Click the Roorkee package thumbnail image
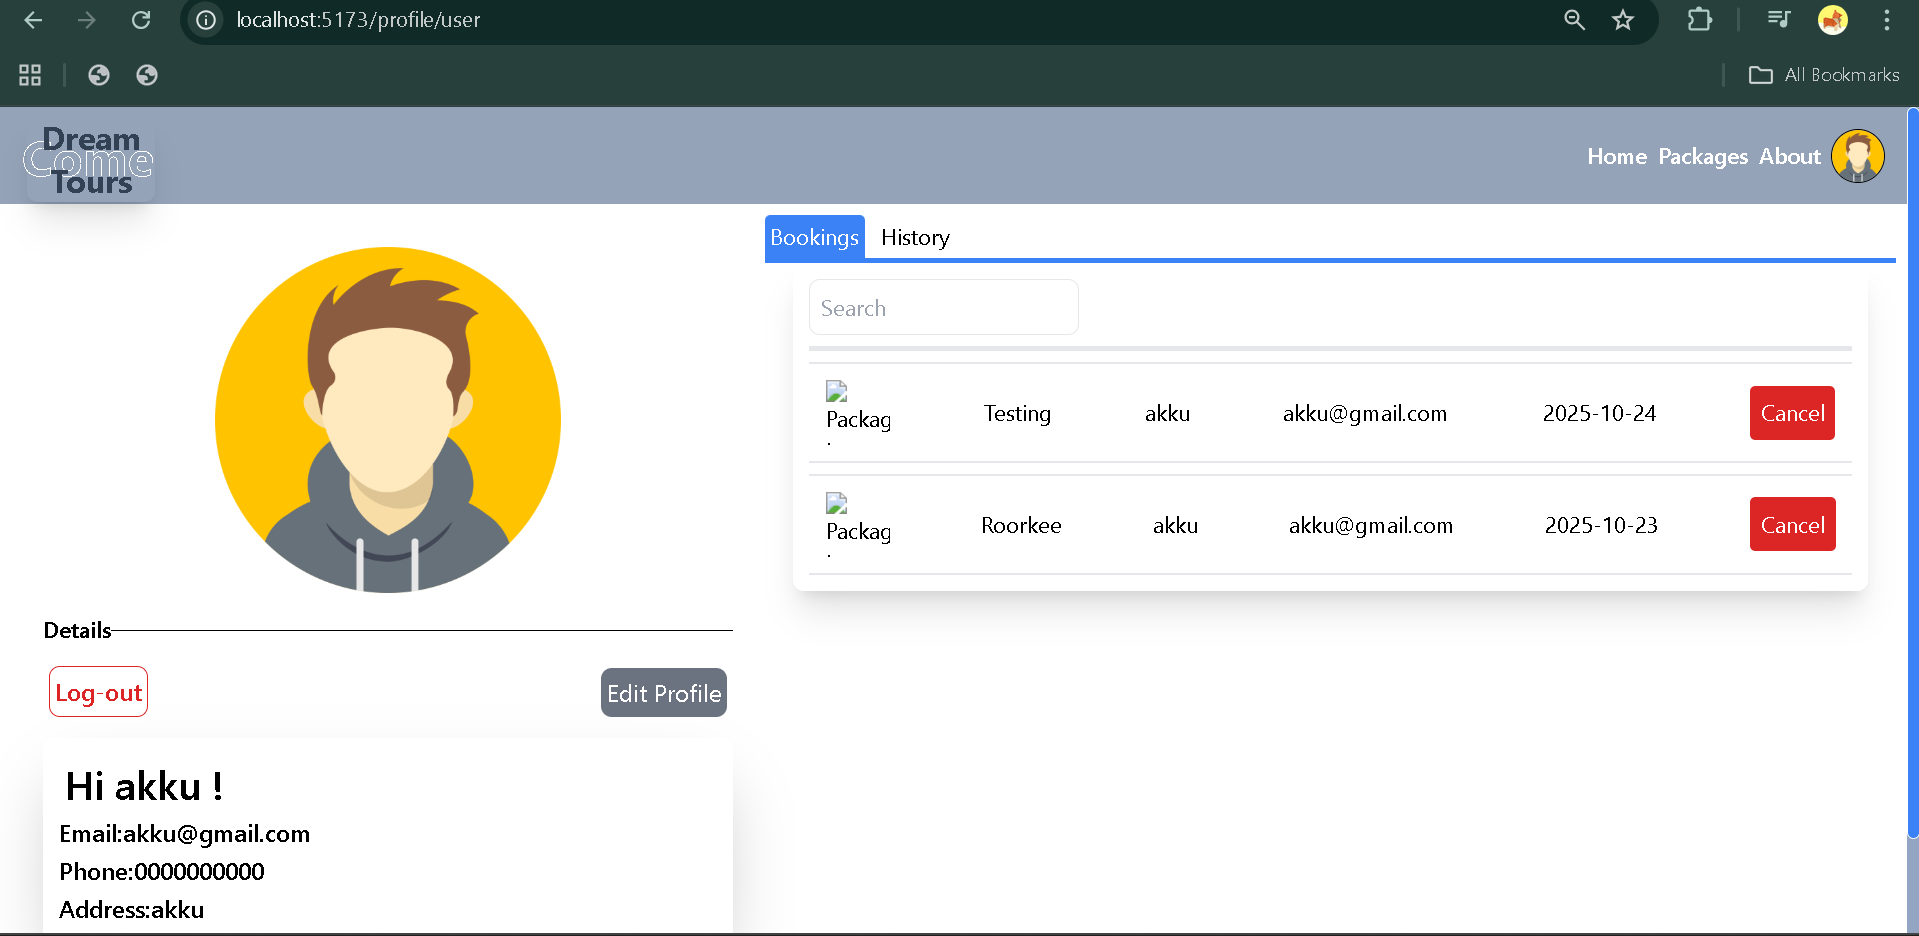The width and height of the screenshot is (1919, 936). click(837, 503)
